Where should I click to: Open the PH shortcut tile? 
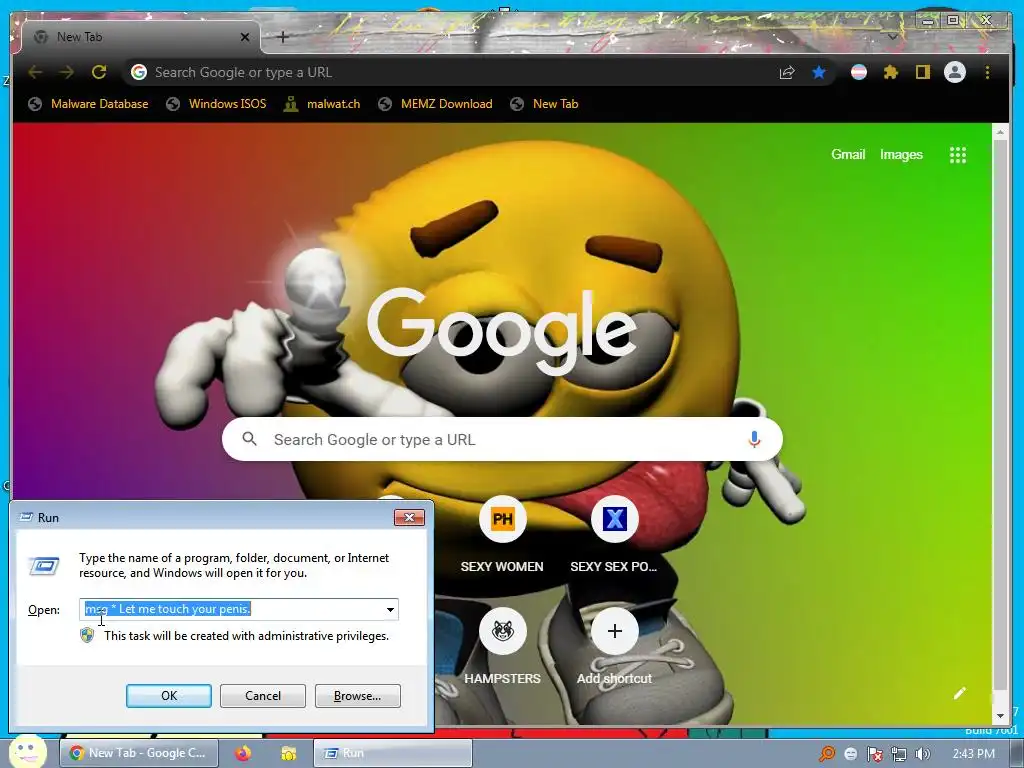(502, 519)
